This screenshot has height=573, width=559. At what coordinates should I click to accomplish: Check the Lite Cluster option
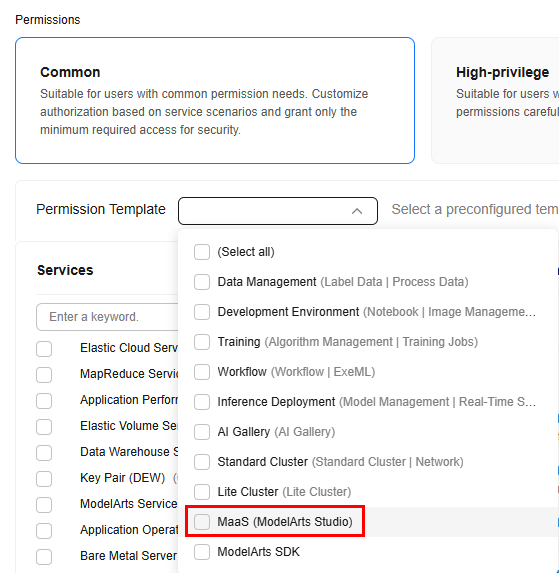tap(202, 492)
